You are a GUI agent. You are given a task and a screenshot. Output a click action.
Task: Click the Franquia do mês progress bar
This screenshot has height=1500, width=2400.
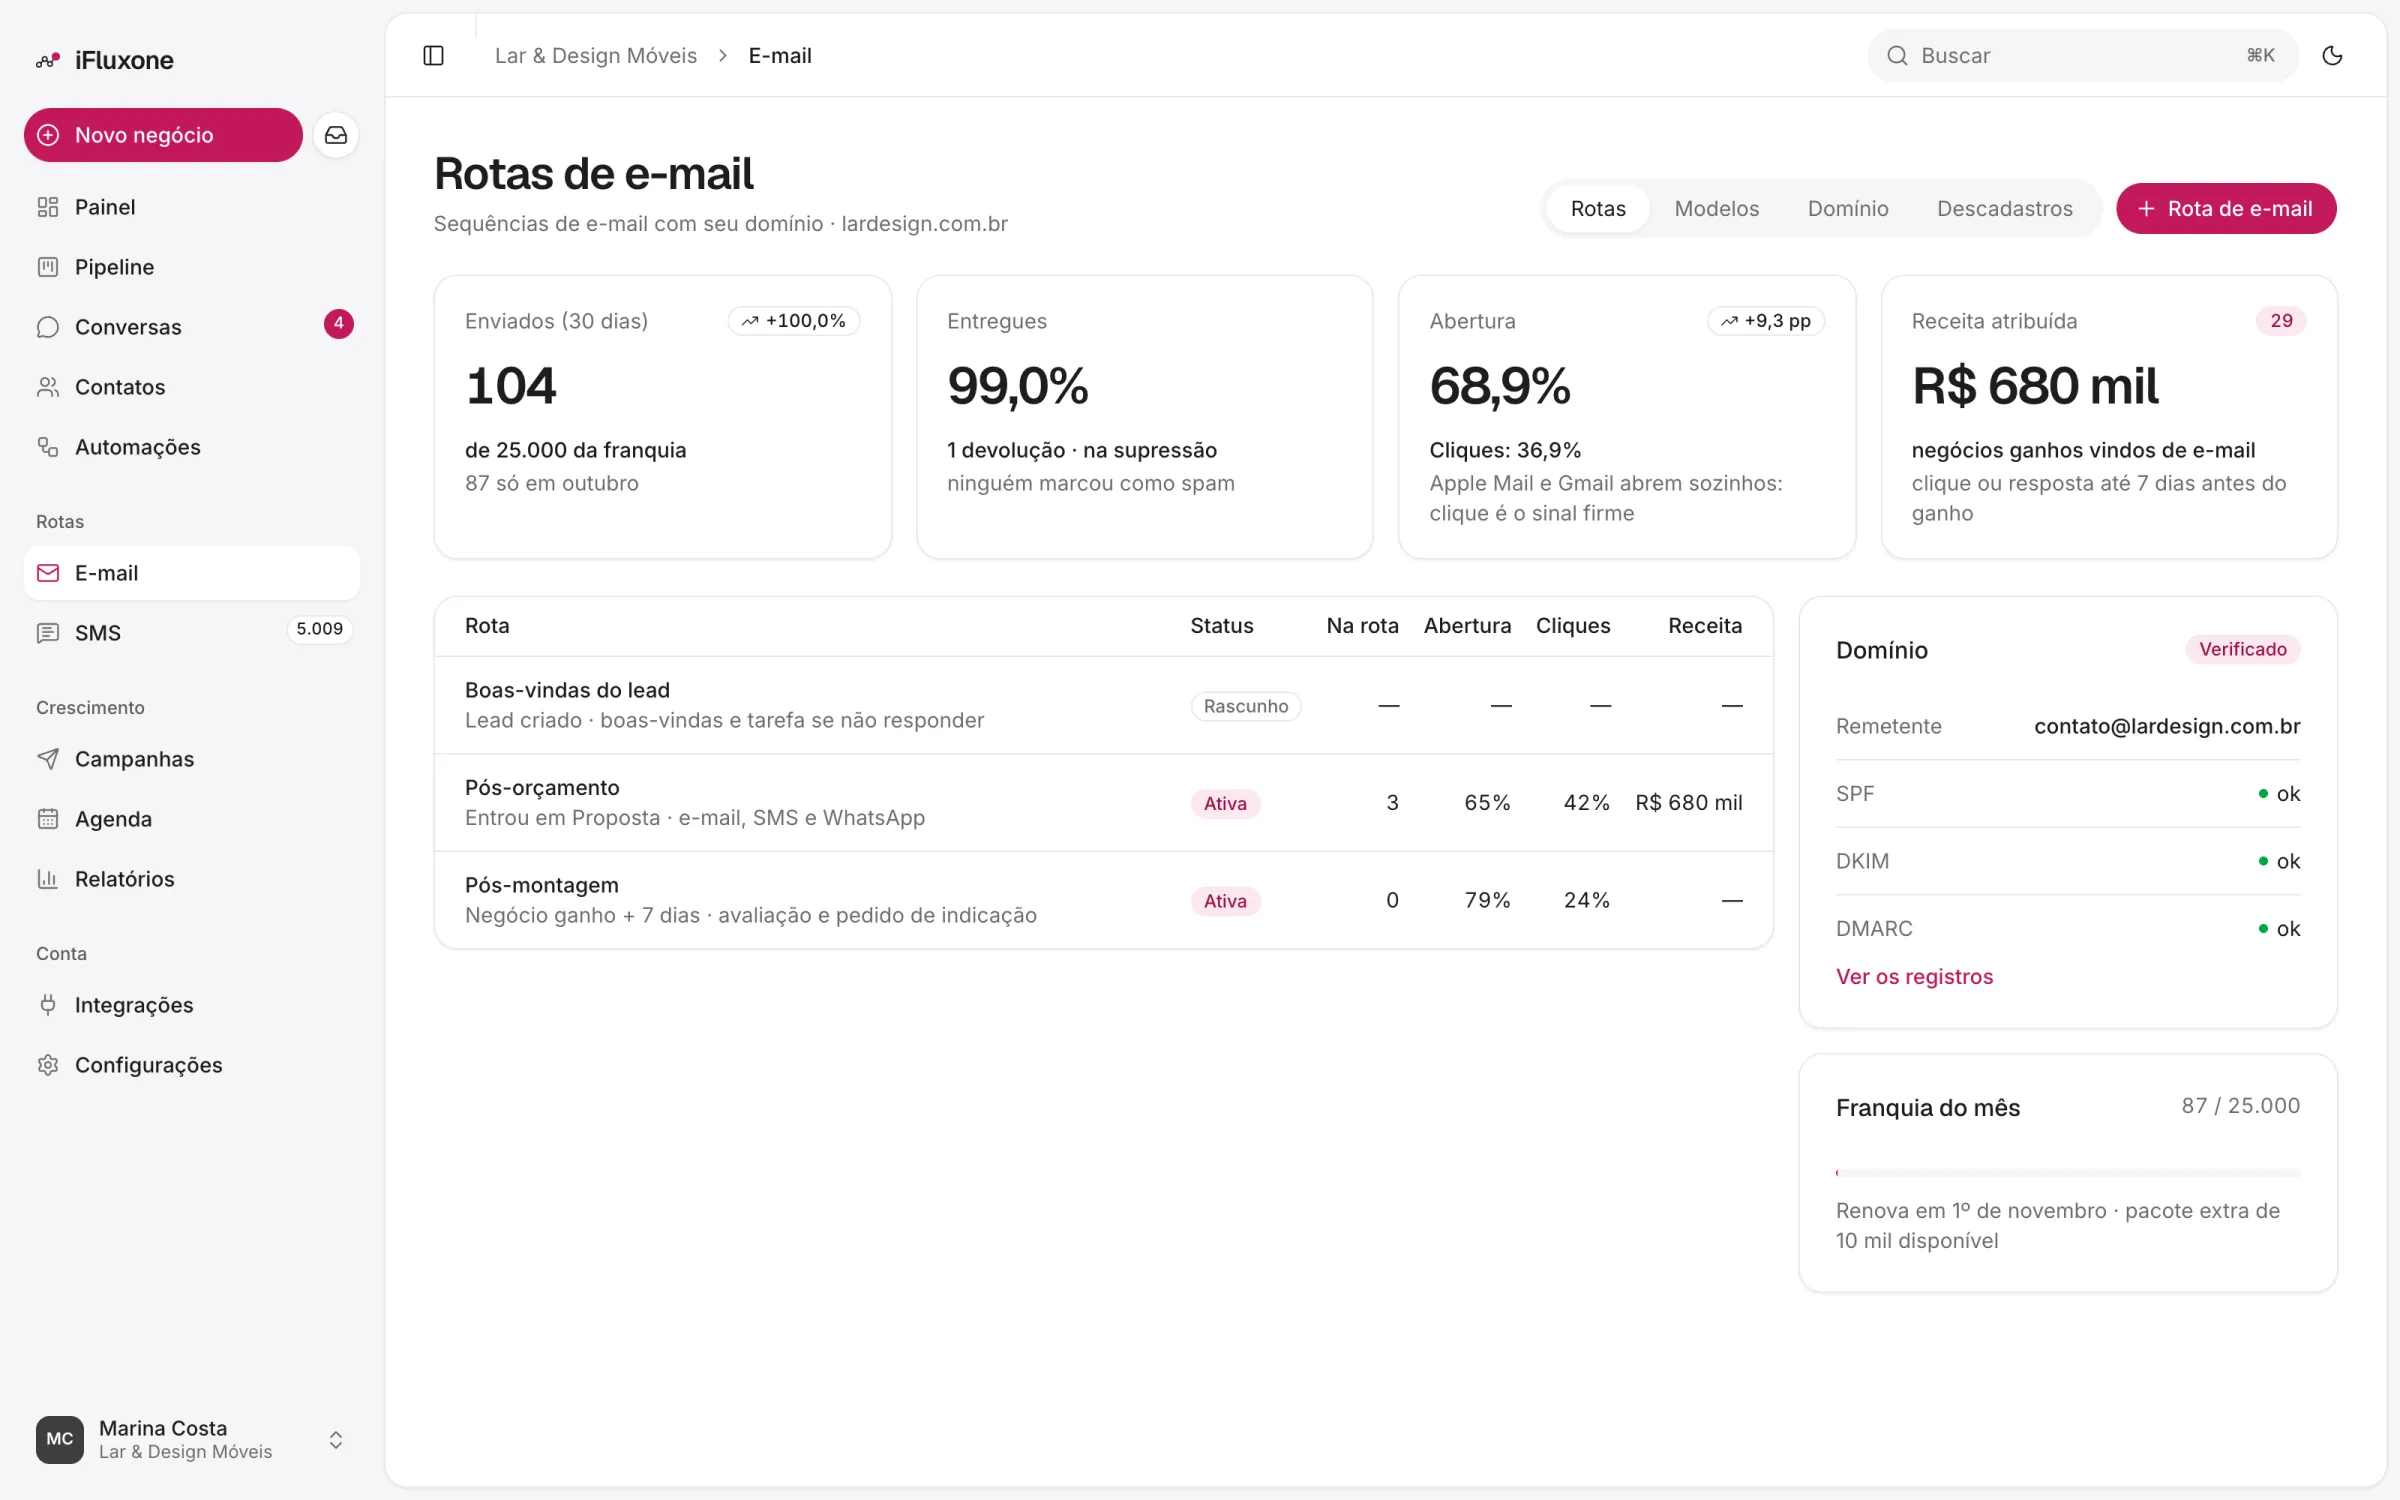pyautogui.click(x=2067, y=1172)
